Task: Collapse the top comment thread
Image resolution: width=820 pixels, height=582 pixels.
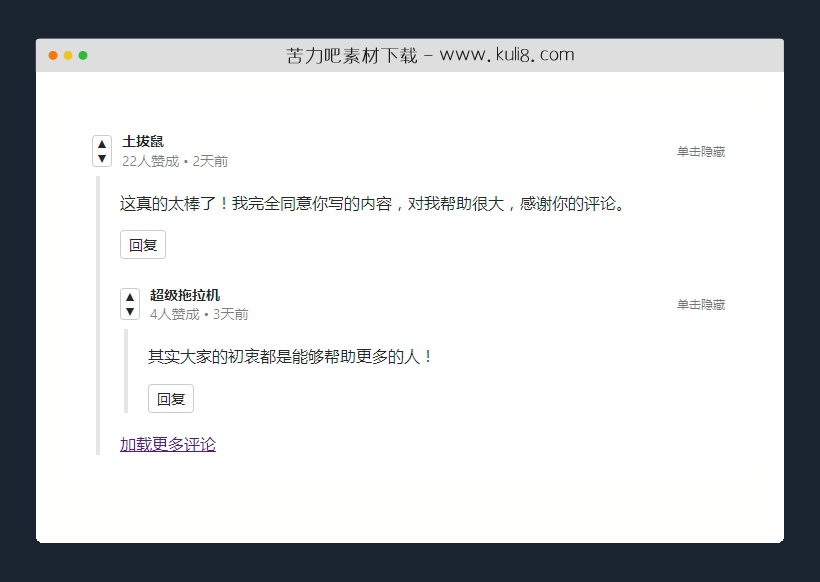Action: [x=700, y=151]
